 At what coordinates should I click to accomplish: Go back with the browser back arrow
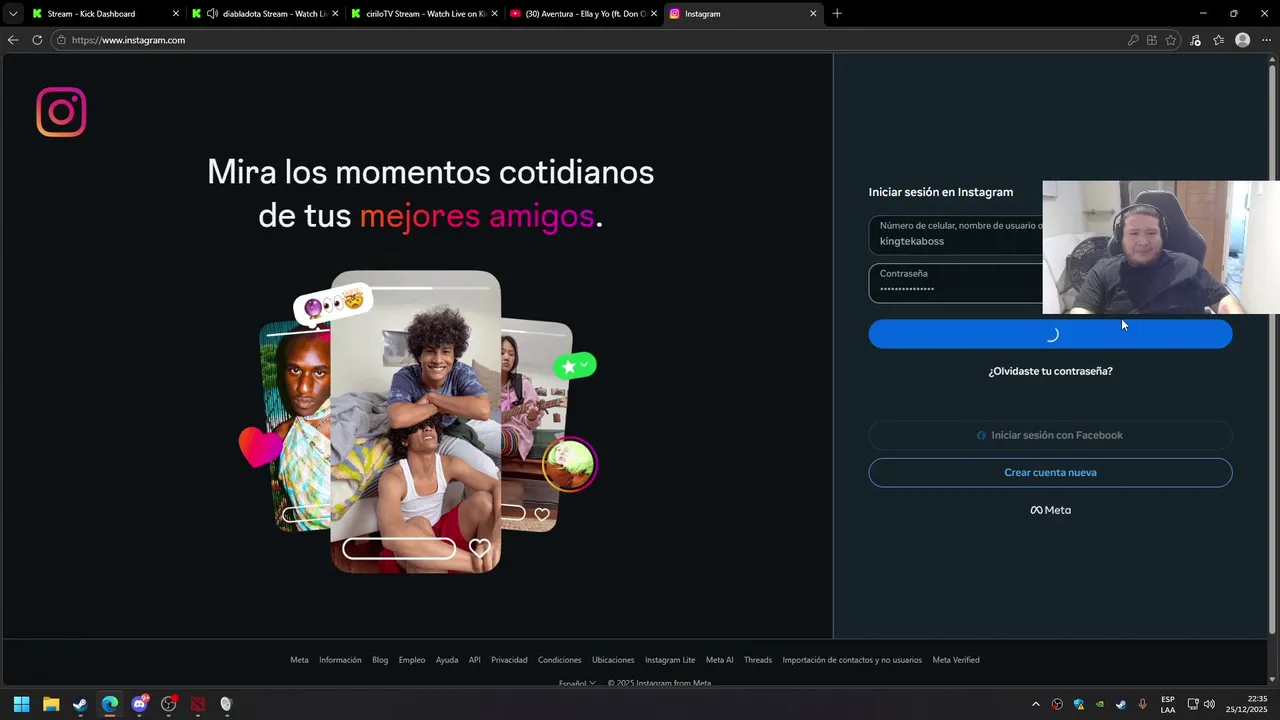point(13,40)
